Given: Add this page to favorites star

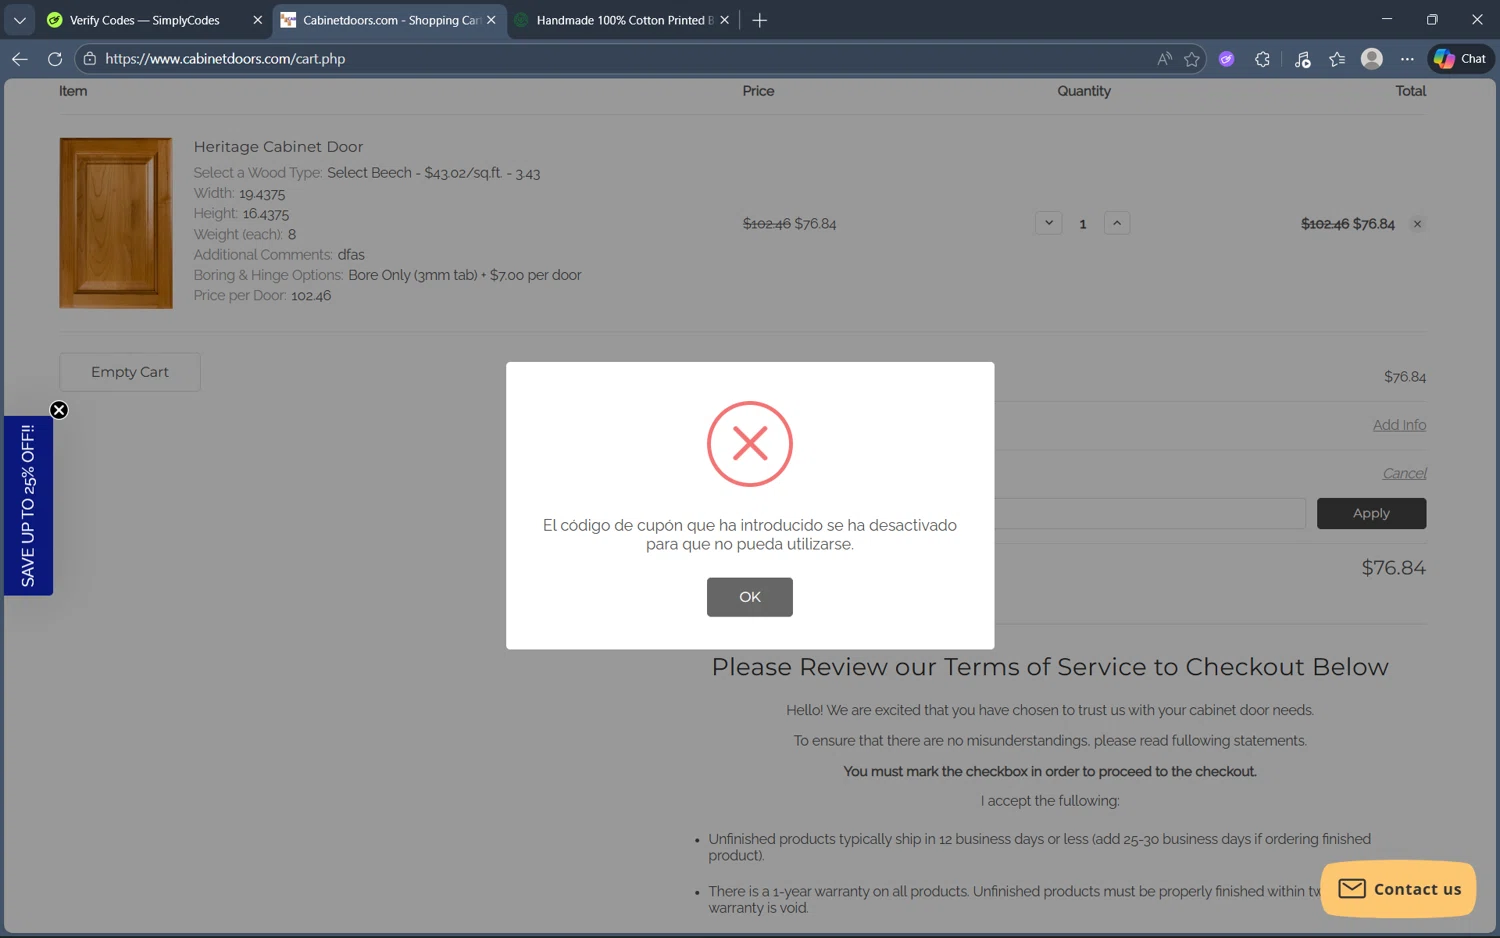Looking at the screenshot, I should [x=1191, y=59].
